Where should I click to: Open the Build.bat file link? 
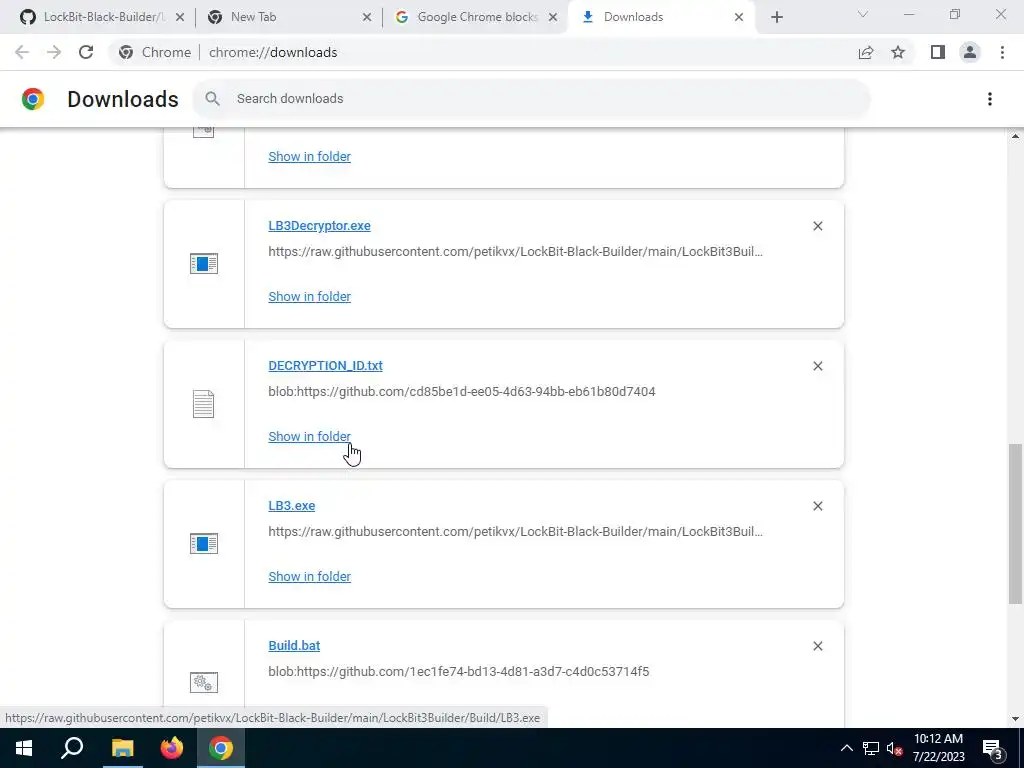coord(294,646)
